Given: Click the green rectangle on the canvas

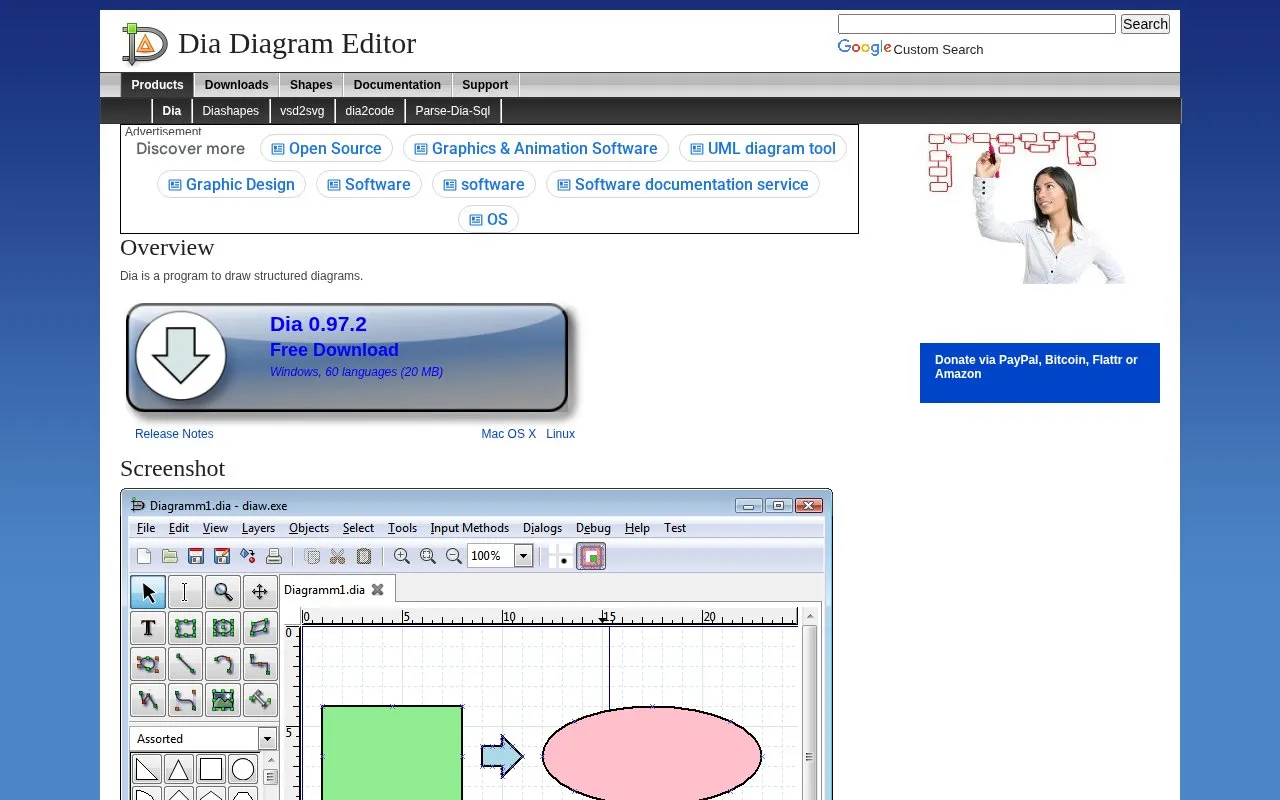Looking at the screenshot, I should (392, 752).
